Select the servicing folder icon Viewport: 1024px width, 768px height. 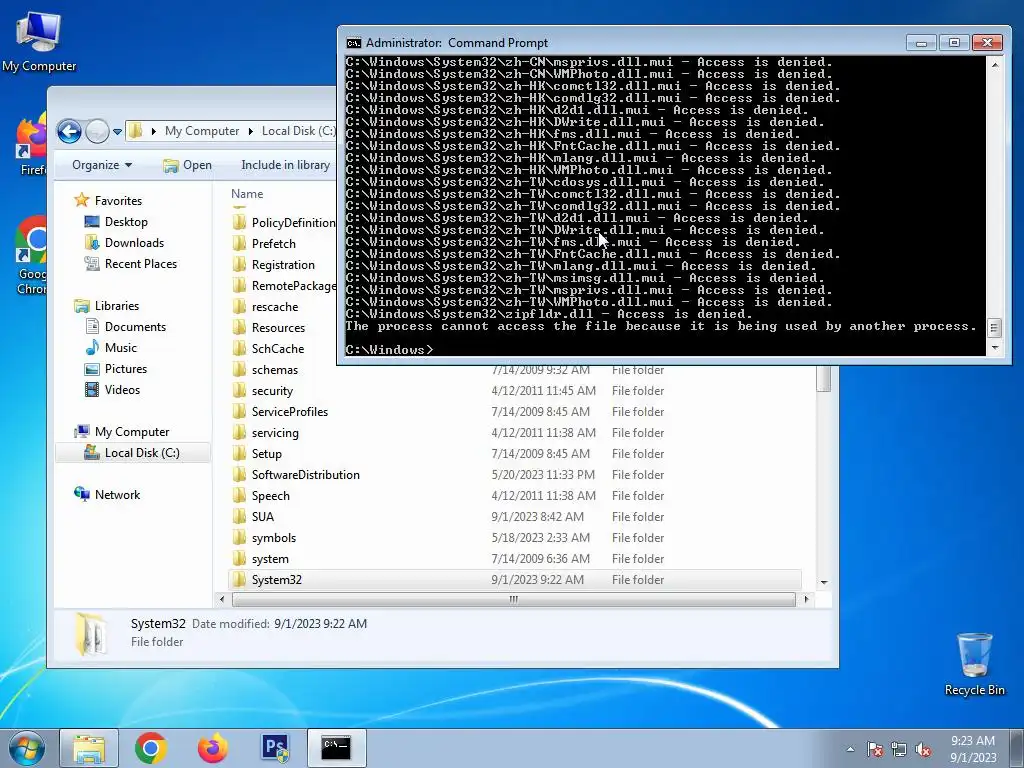pos(240,432)
